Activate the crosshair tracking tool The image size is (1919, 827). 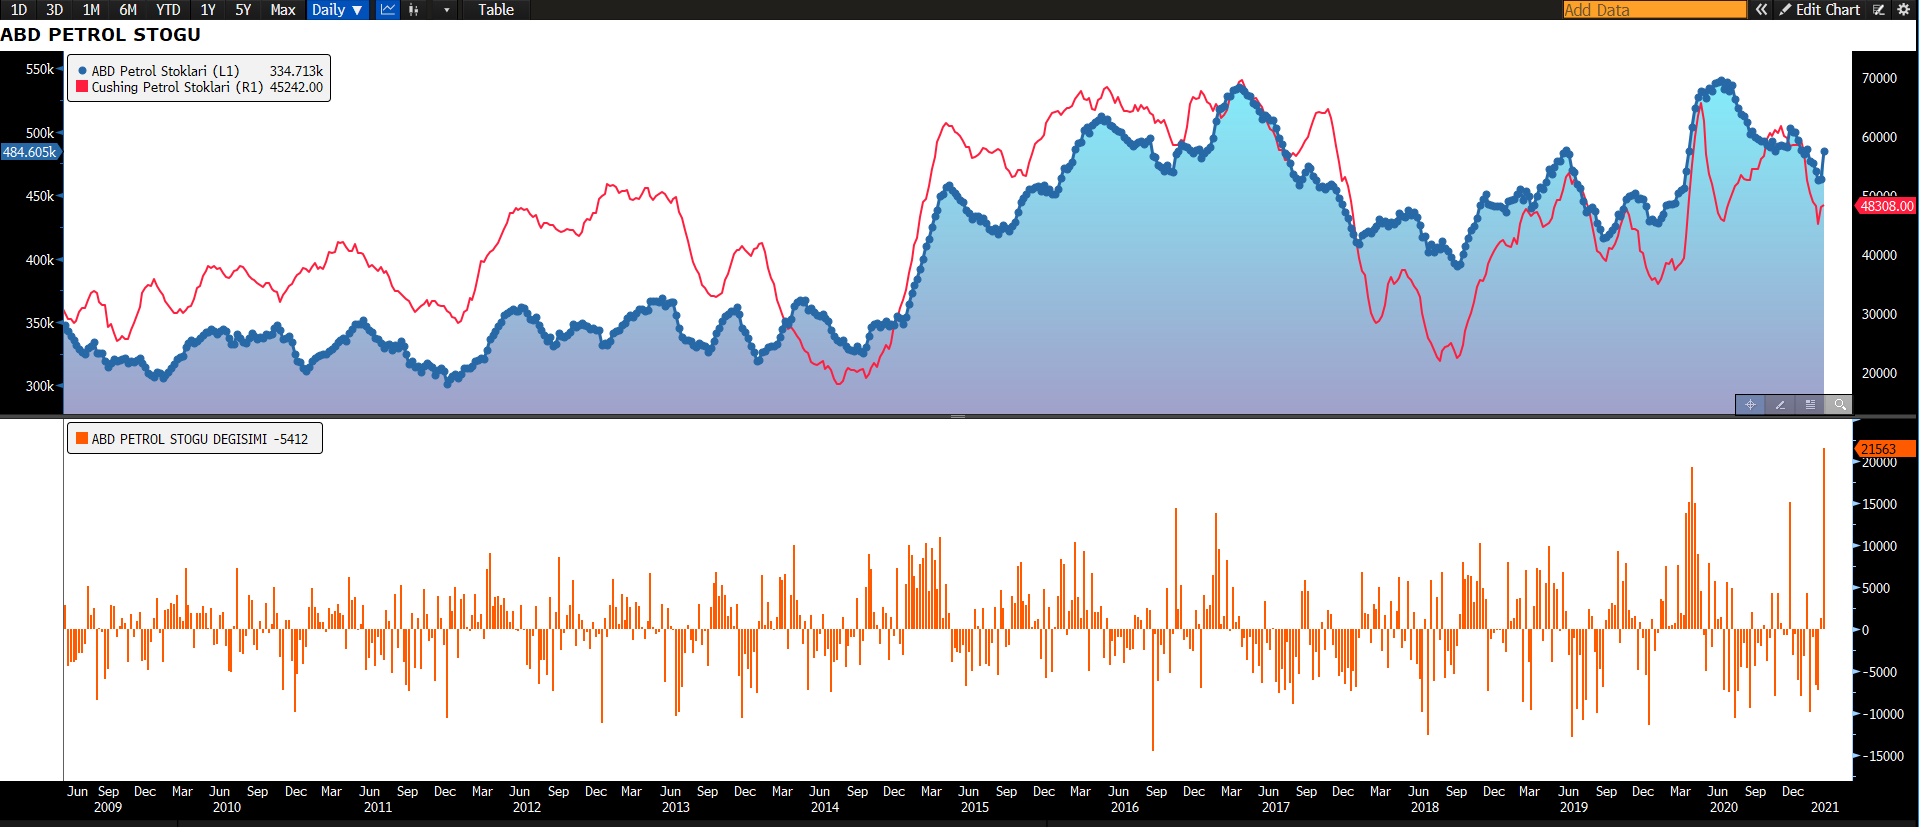(x=1750, y=405)
